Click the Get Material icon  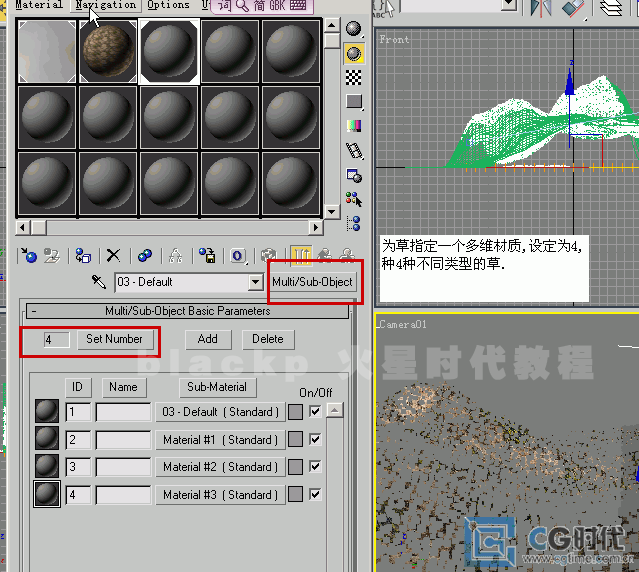[x=29, y=256]
